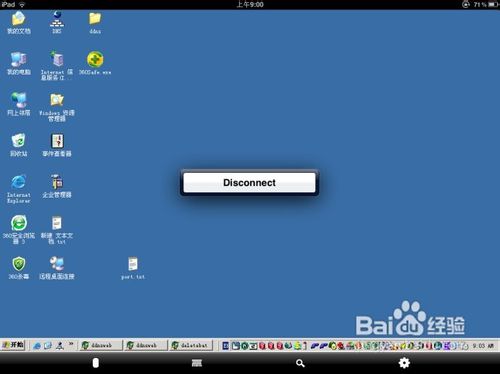Expand quick launch overflow chevron
Screen dimensions: 500x374
[x=71, y=343]
